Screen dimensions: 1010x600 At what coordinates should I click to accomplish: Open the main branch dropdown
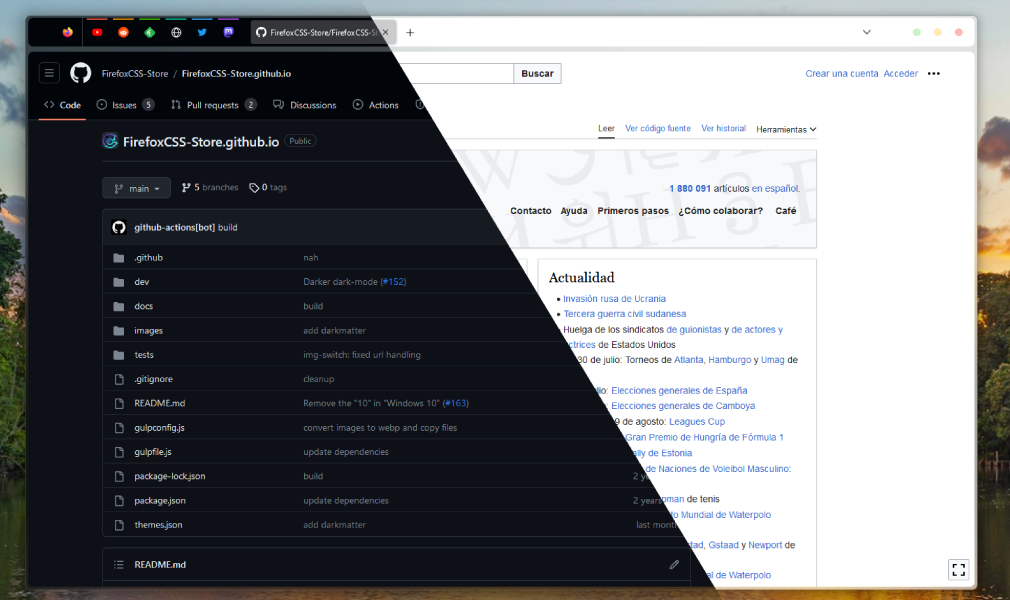[x=137, y=188]
